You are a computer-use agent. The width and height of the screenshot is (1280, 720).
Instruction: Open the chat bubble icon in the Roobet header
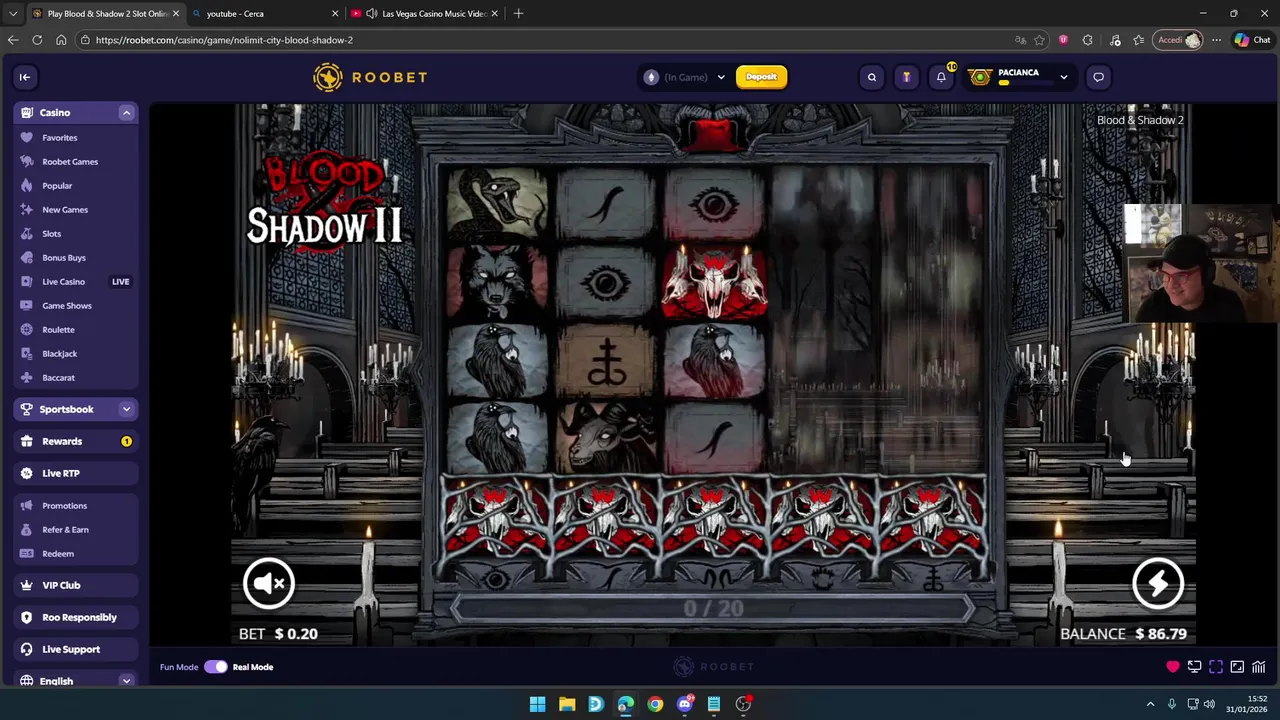[1098, 77]
